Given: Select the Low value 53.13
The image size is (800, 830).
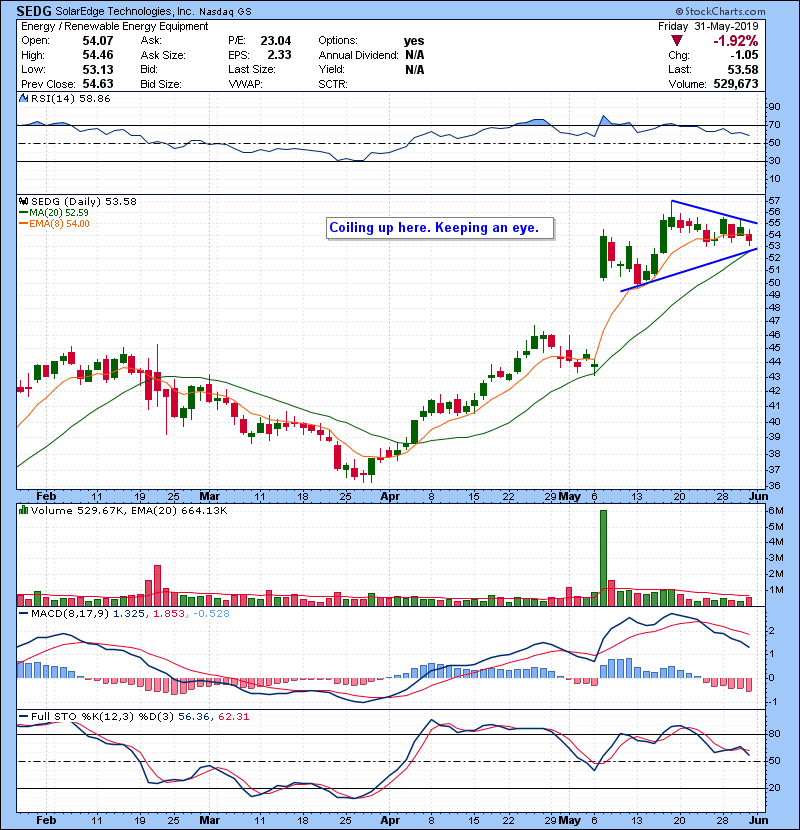Looking at the screenshot, I should [98, 69].
